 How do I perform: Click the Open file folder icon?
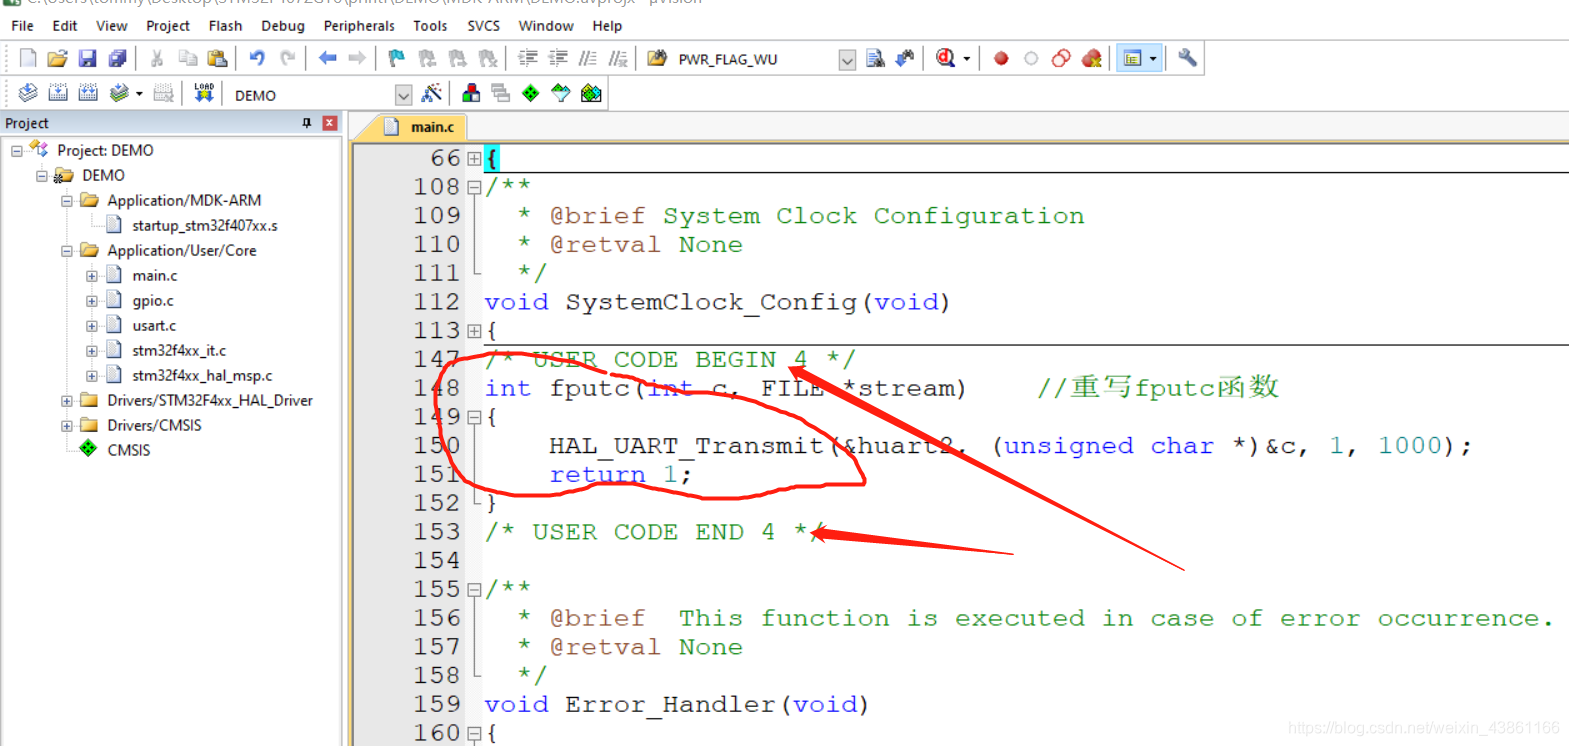[x=58, y=59]
